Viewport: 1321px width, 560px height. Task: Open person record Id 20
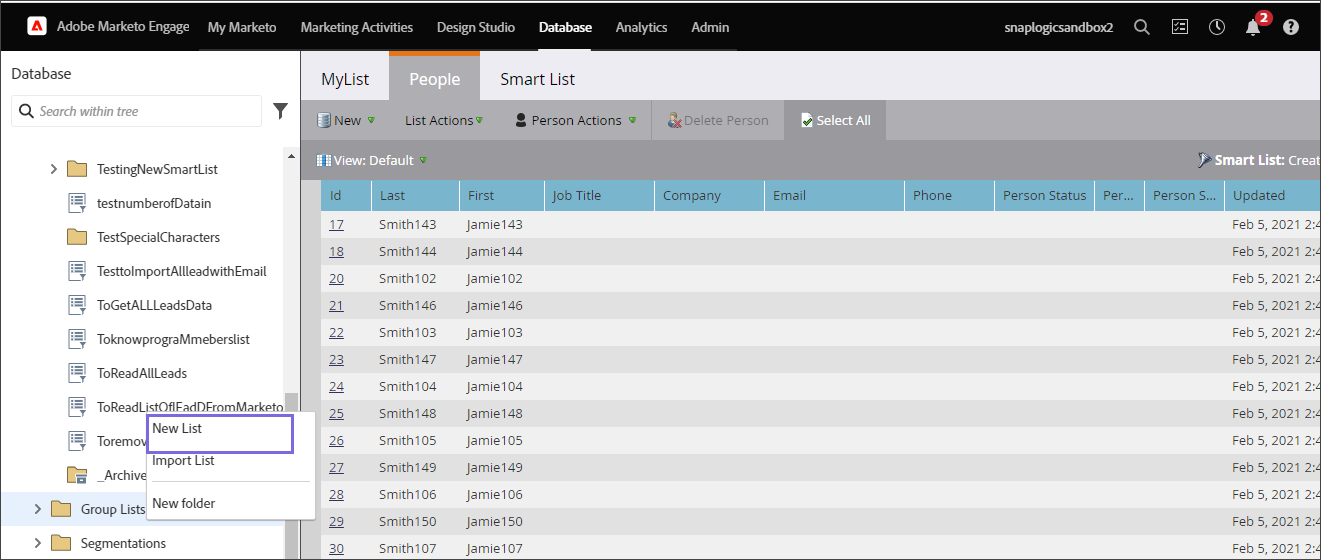(x=336, y=278)
